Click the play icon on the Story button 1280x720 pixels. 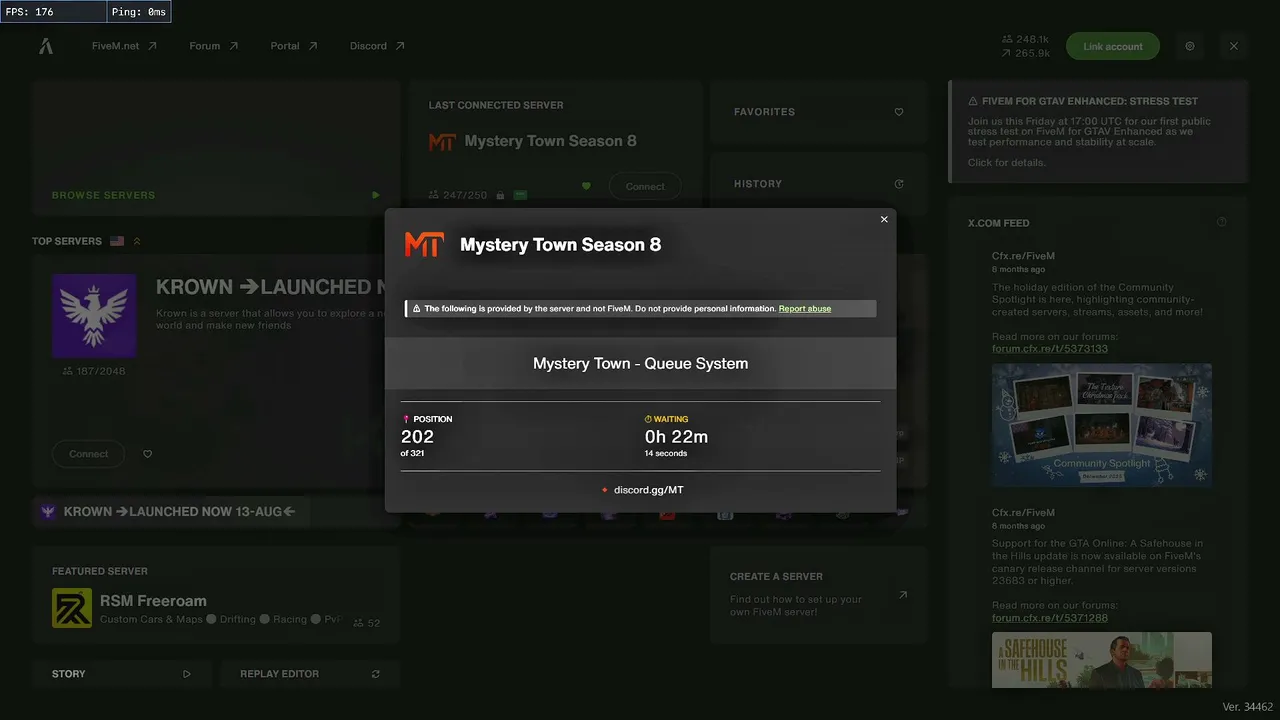tap(187, 674)
